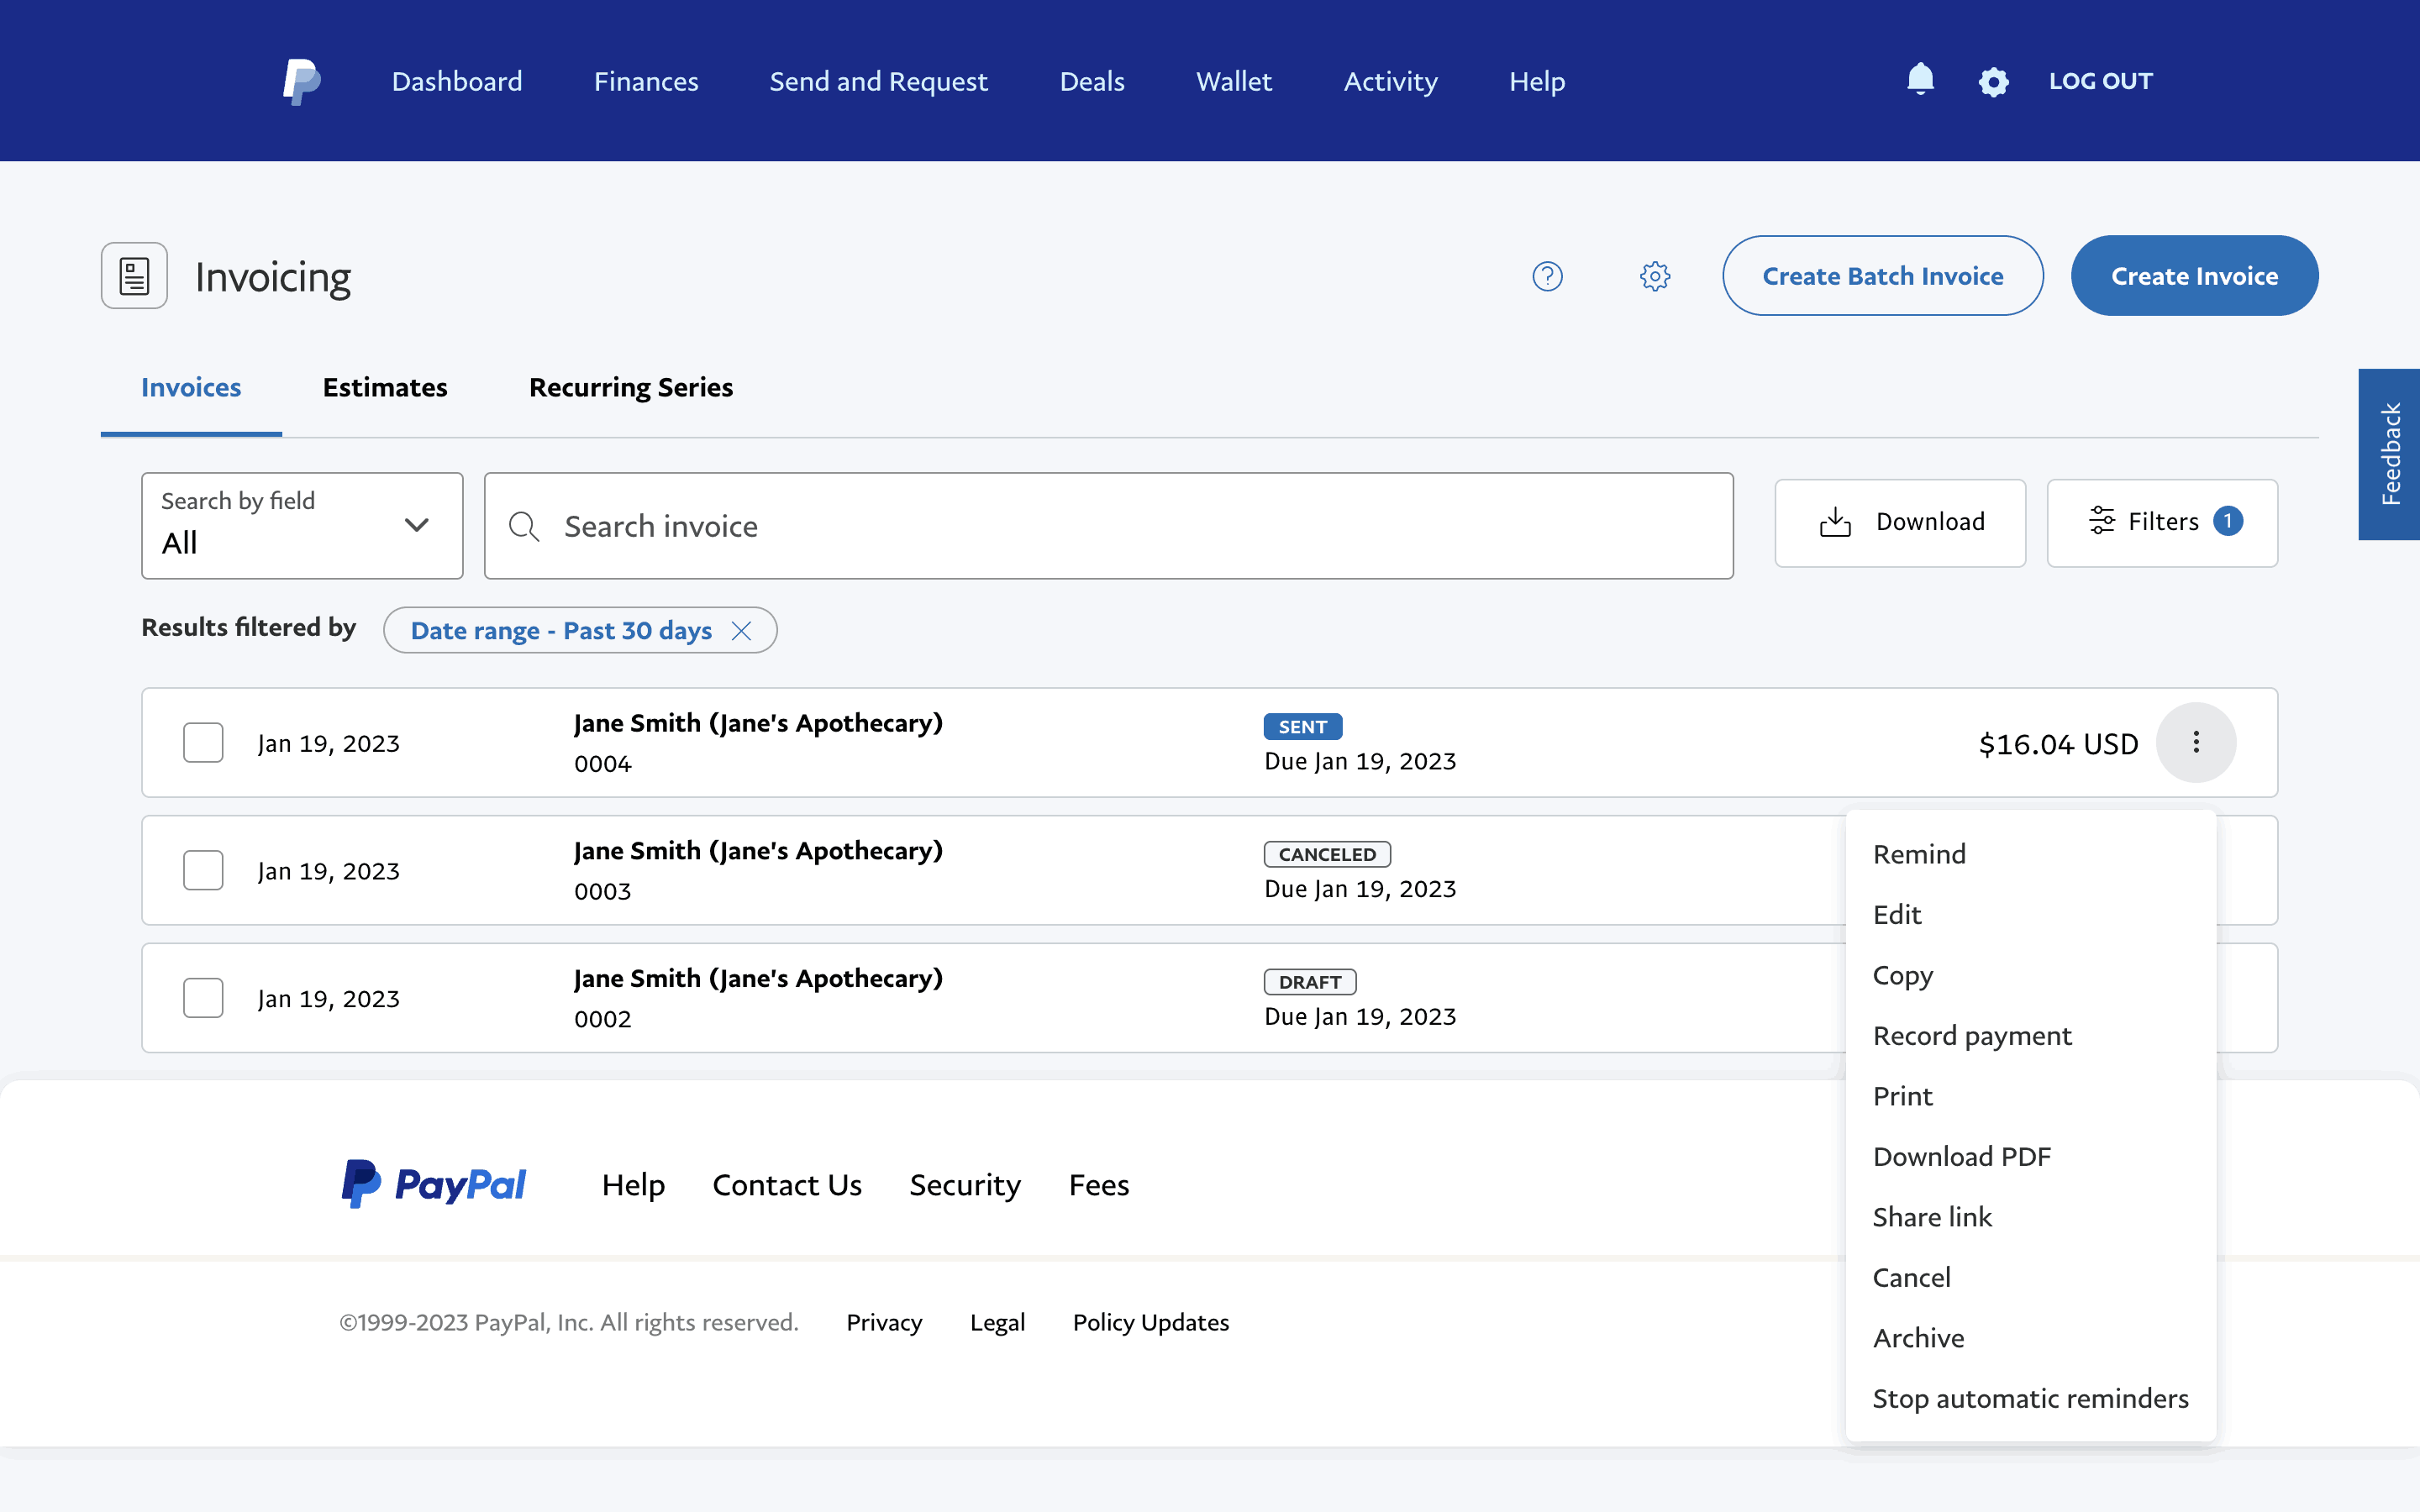Click the Download button
This screenshot has height=1512, width=2420.
click(x=1900, y=522)
